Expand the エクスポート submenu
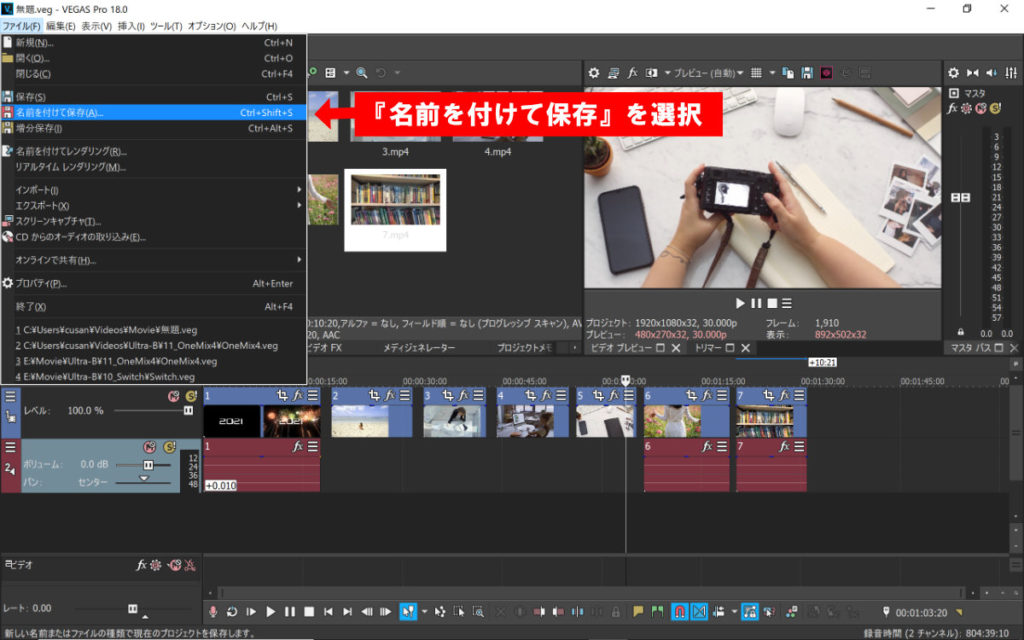The width and height of the screenshot is (1024, 640). tap(45, 205)
